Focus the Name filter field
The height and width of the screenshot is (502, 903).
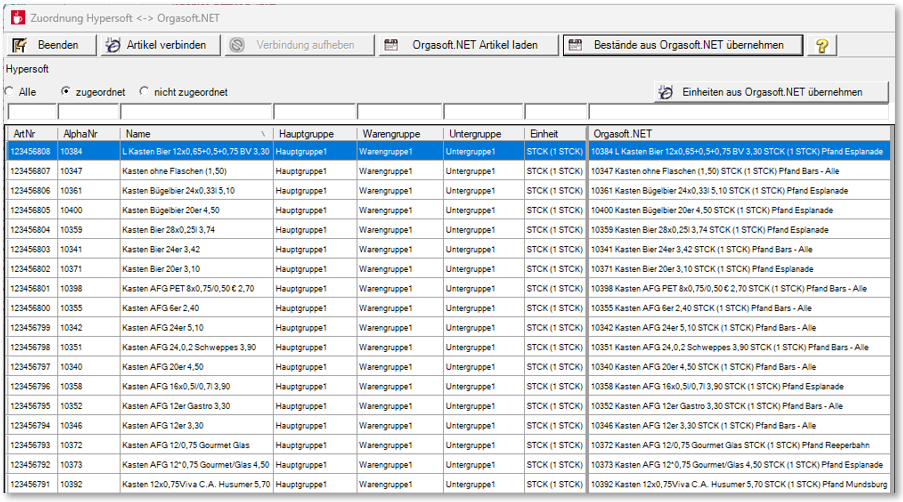(196, 112)
